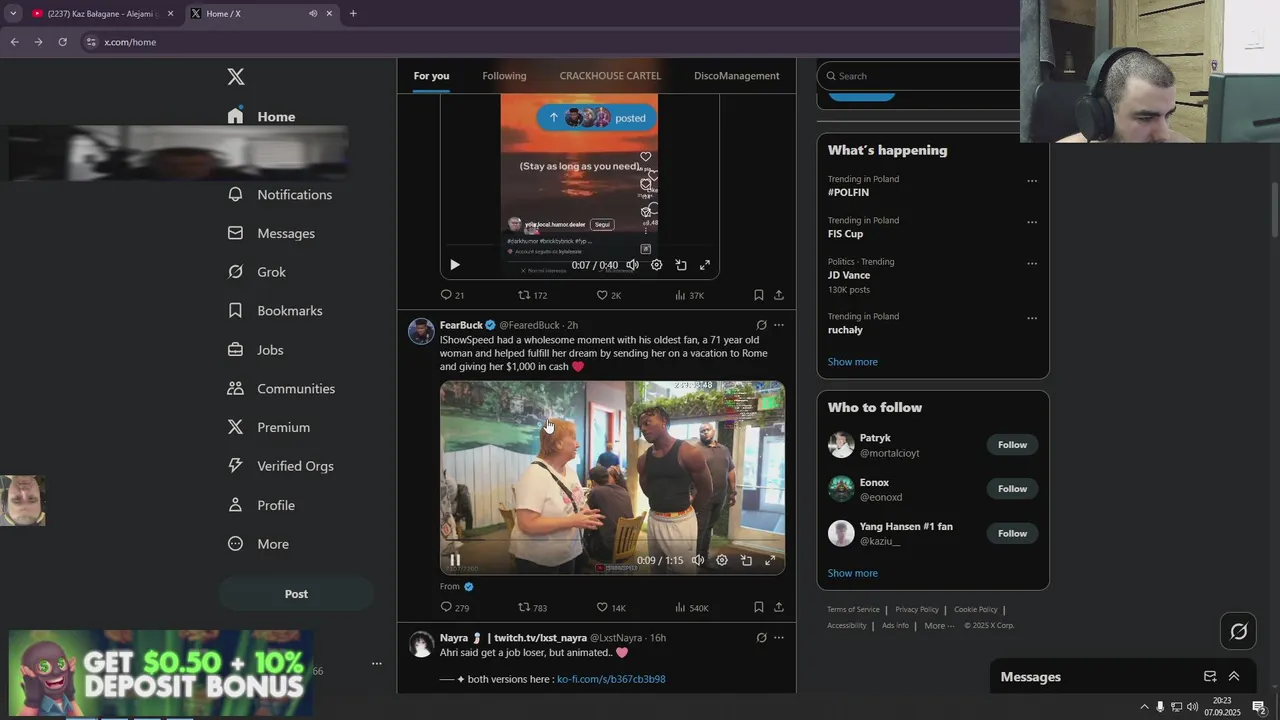Screen dimensions: 1280x720
Task: View FearBuck post analytics 540K
Action: point(691,607)
